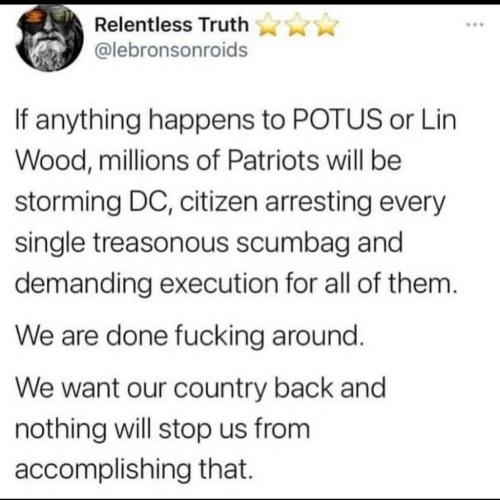Click the name Lin in the first line
The width and height of the screenshot is (500, 500).
(439, 120)
